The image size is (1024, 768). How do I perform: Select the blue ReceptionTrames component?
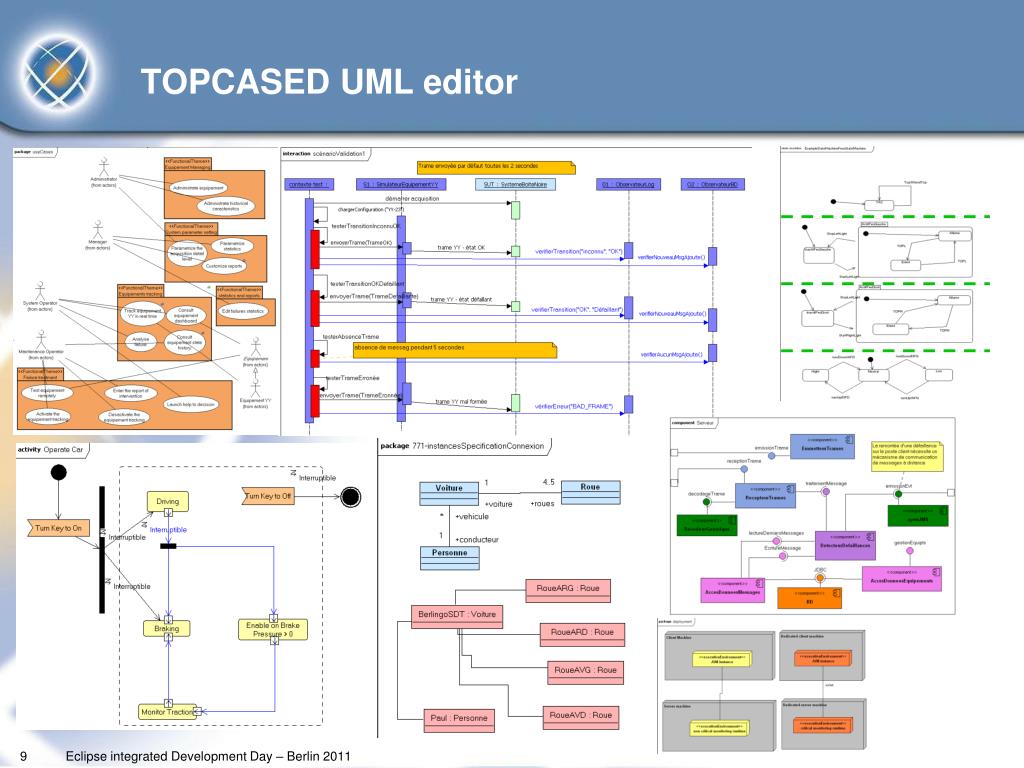coord(765,496)
